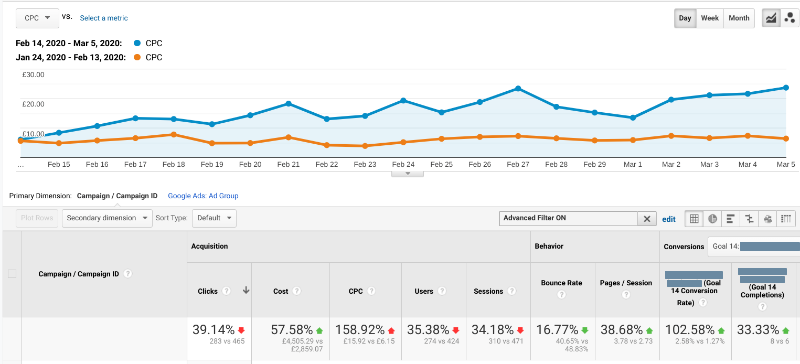Click the Behavior group header
Image resolution: width=800 pixels, height=364 pixels.
click(548, 246)
